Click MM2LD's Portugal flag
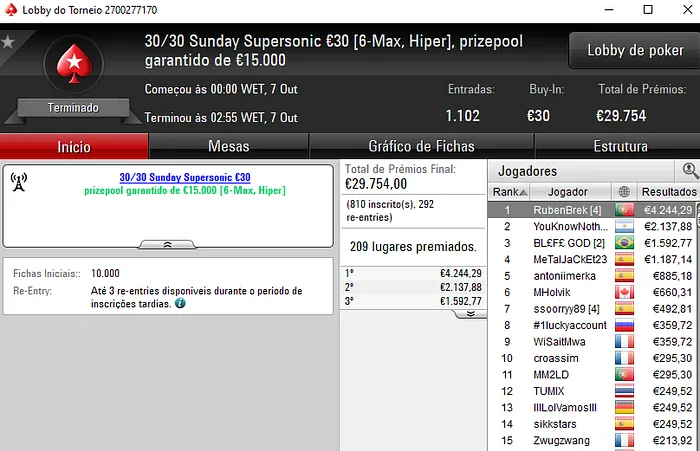The image size is (700, 451). tap(624, 375)
